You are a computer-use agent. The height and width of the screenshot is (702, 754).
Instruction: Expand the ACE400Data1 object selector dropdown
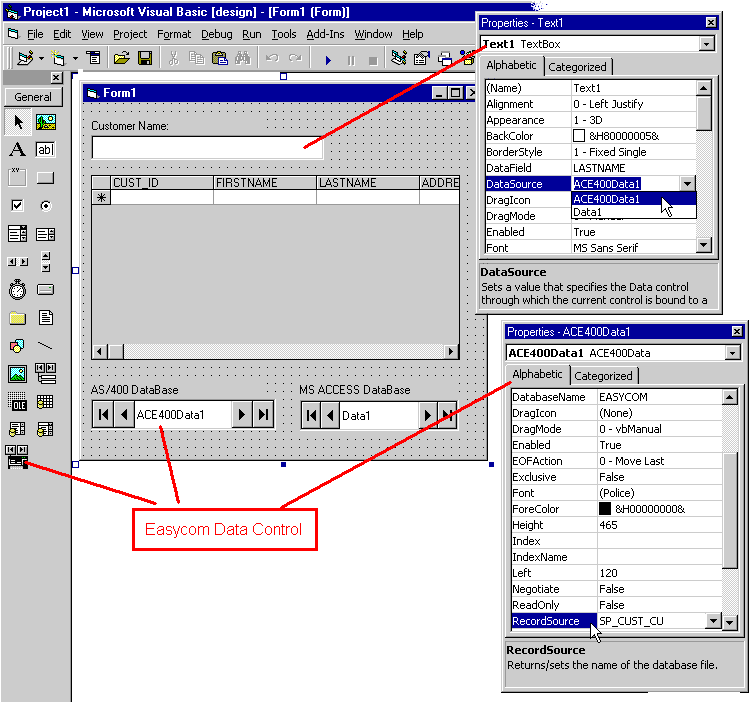click(733, 353)
